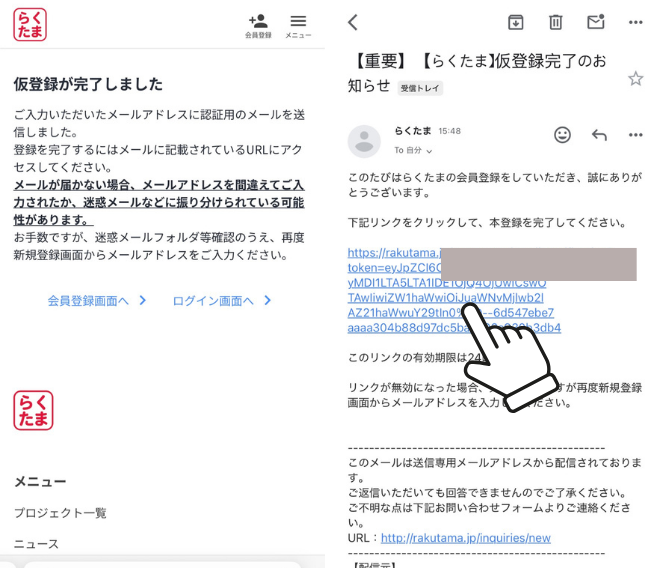This screenshot has height=569, width=660.
Task: Open the ログイン画面へ link
Action: [x=222, y=300]
